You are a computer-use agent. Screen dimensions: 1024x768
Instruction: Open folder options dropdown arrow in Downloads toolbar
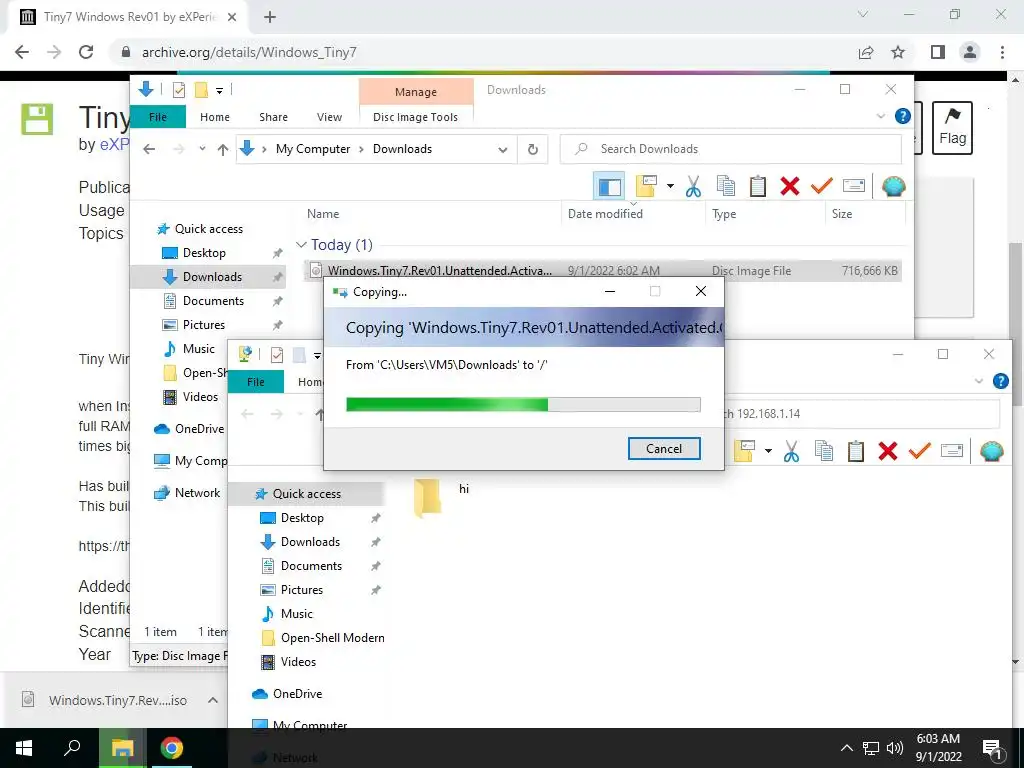point(670,187)
